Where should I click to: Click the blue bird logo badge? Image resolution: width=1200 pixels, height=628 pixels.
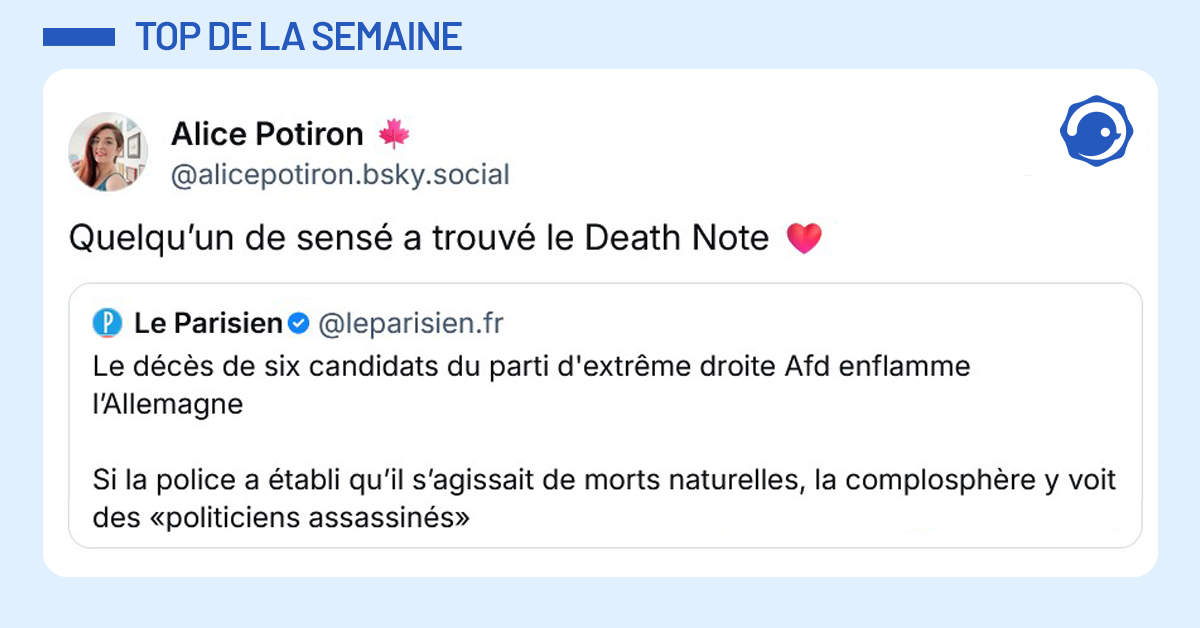1095,132
